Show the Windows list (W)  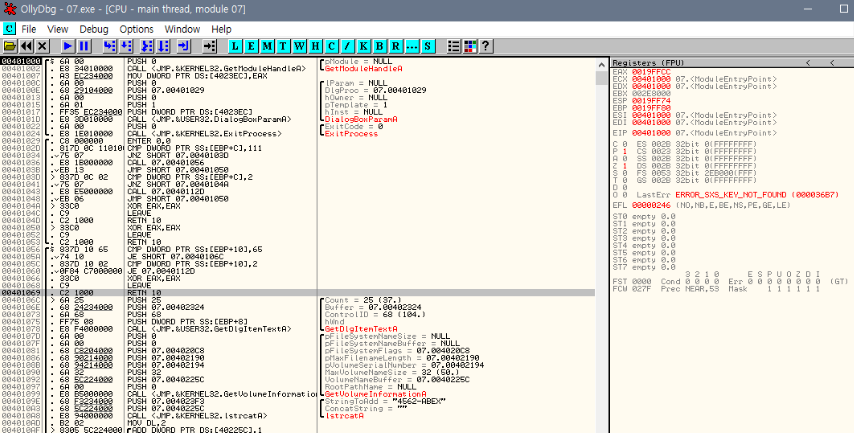299,46
